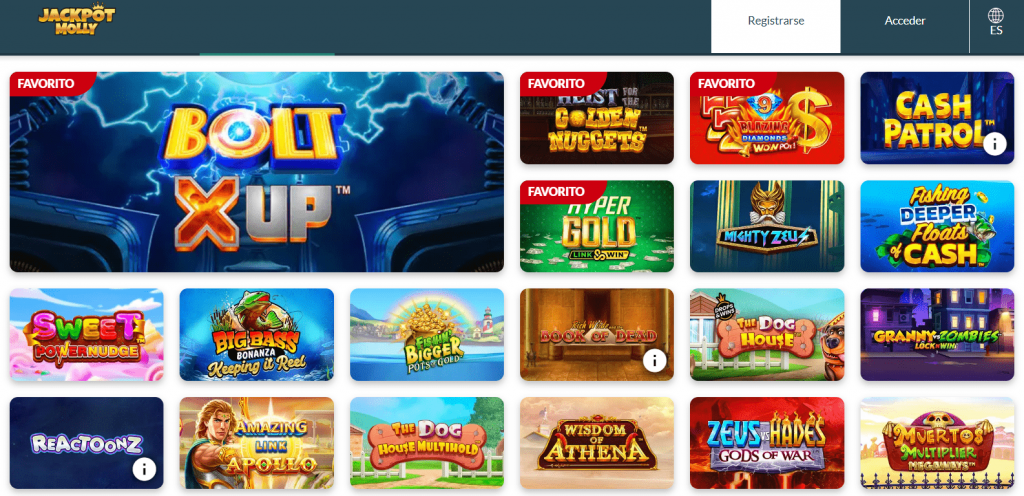The height and width of the screenshot is (496, 1024).
Task: Launch Zeus vs Hades Gods of War
Action: point(767,443)
